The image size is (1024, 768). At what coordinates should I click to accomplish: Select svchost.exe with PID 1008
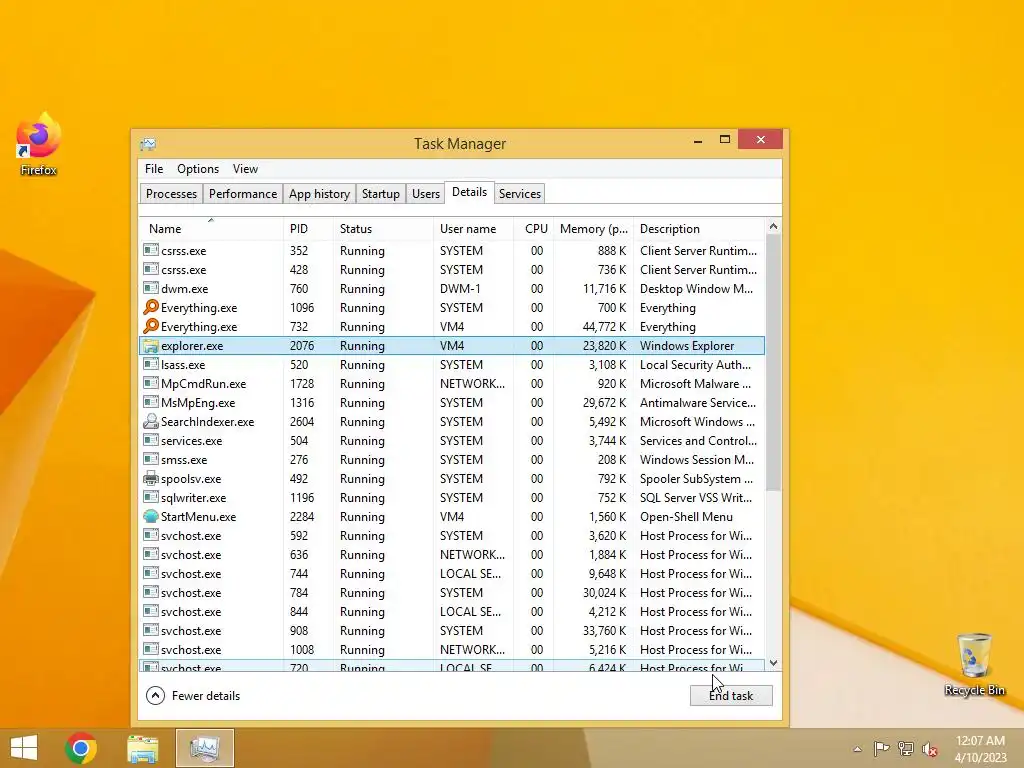pyautogui.click(x=451, y=649)
